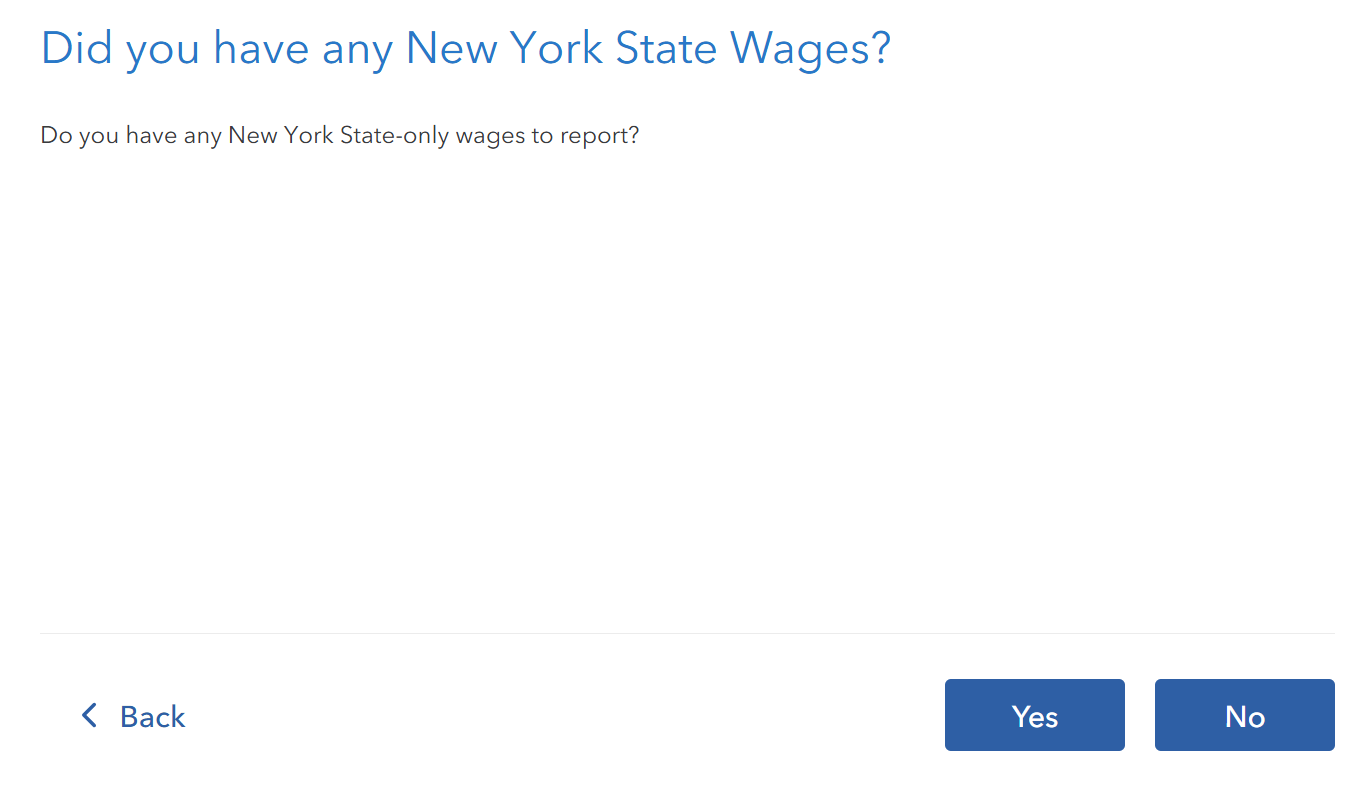
Task: Click the page heading about New York State Wages
Action: 465,49
